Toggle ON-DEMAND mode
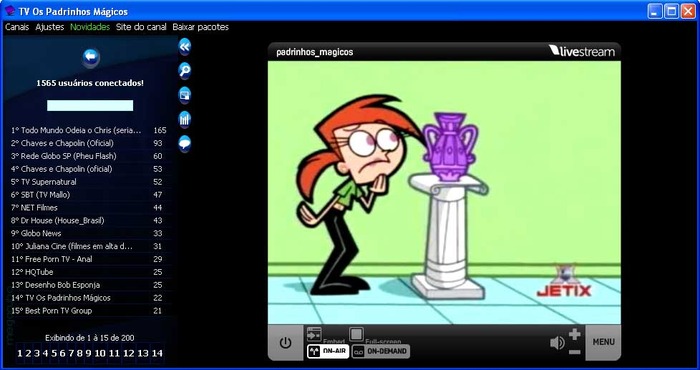 pyautogui.click(x=381, y=351)
